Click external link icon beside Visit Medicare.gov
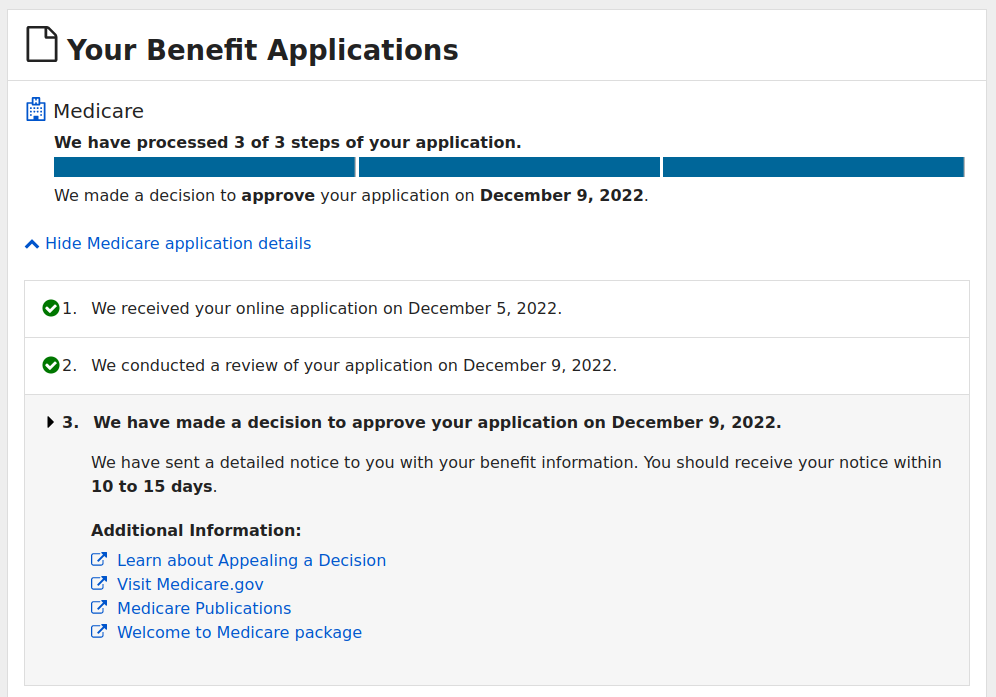The height and width of the screenshot is (697, 996). (x=98, y=583)
